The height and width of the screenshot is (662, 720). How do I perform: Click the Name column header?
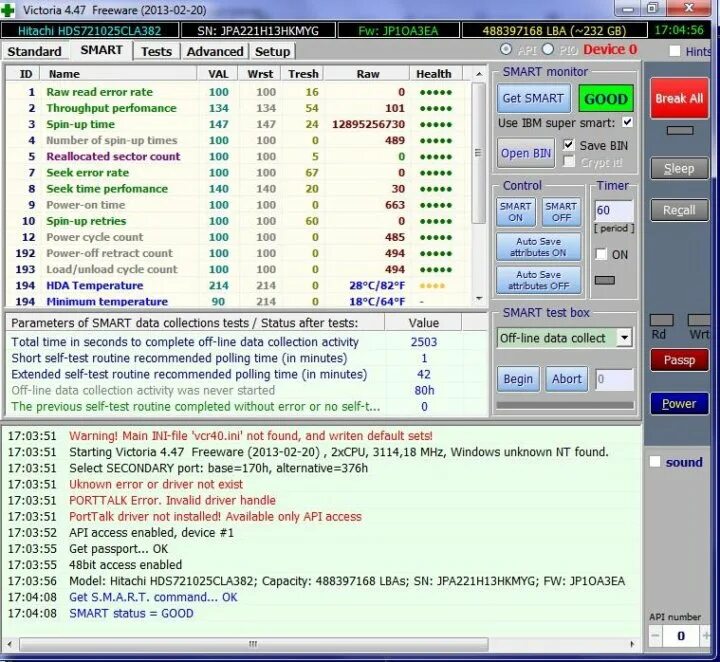tap(118, 74)
